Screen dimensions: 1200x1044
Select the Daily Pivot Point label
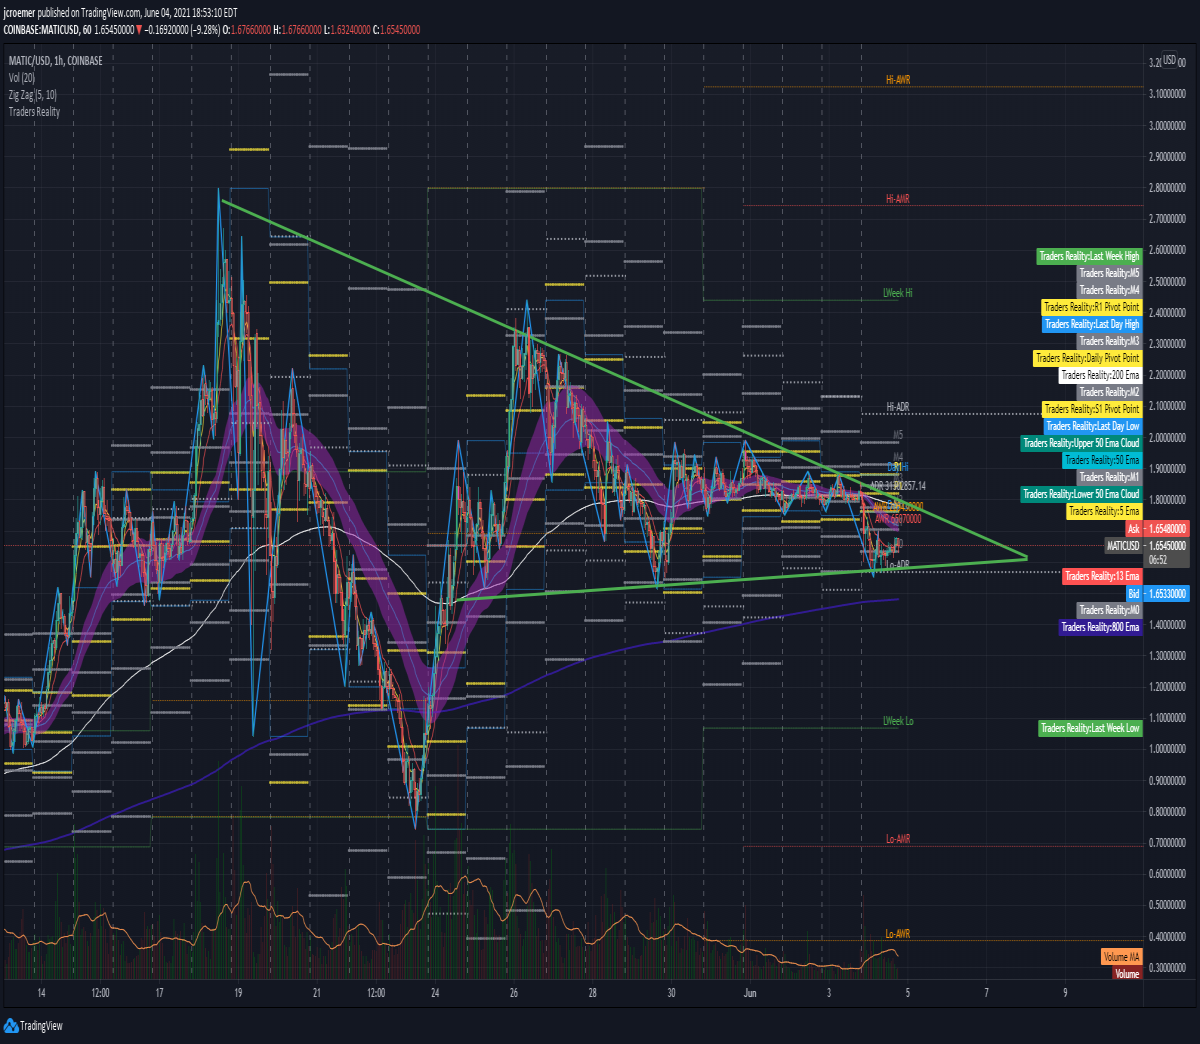(x=1087, y=358)
